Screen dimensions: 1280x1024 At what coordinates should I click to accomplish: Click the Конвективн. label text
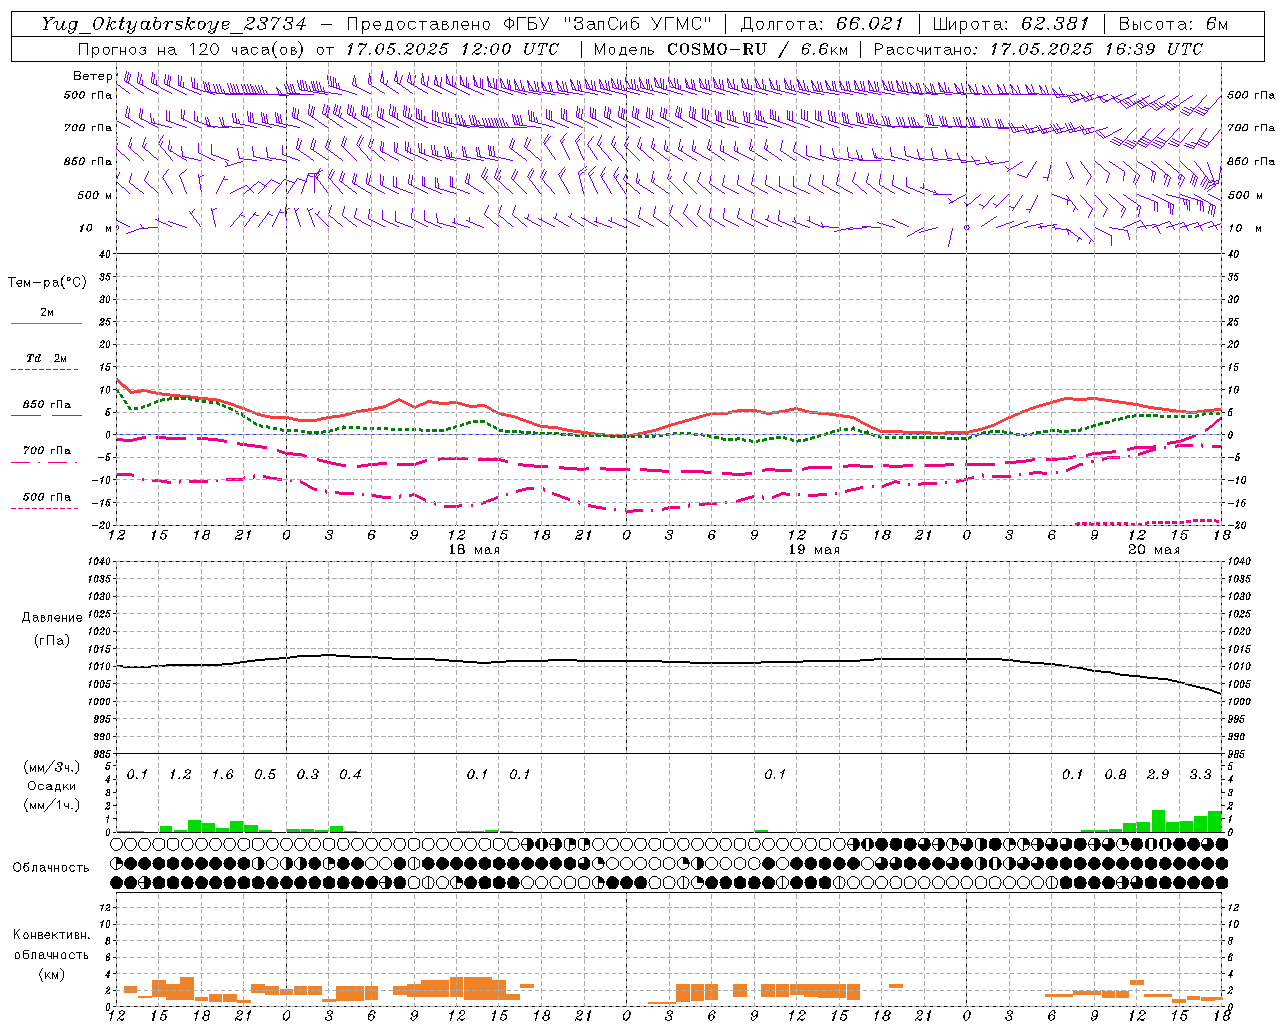[x=51, y=935]
